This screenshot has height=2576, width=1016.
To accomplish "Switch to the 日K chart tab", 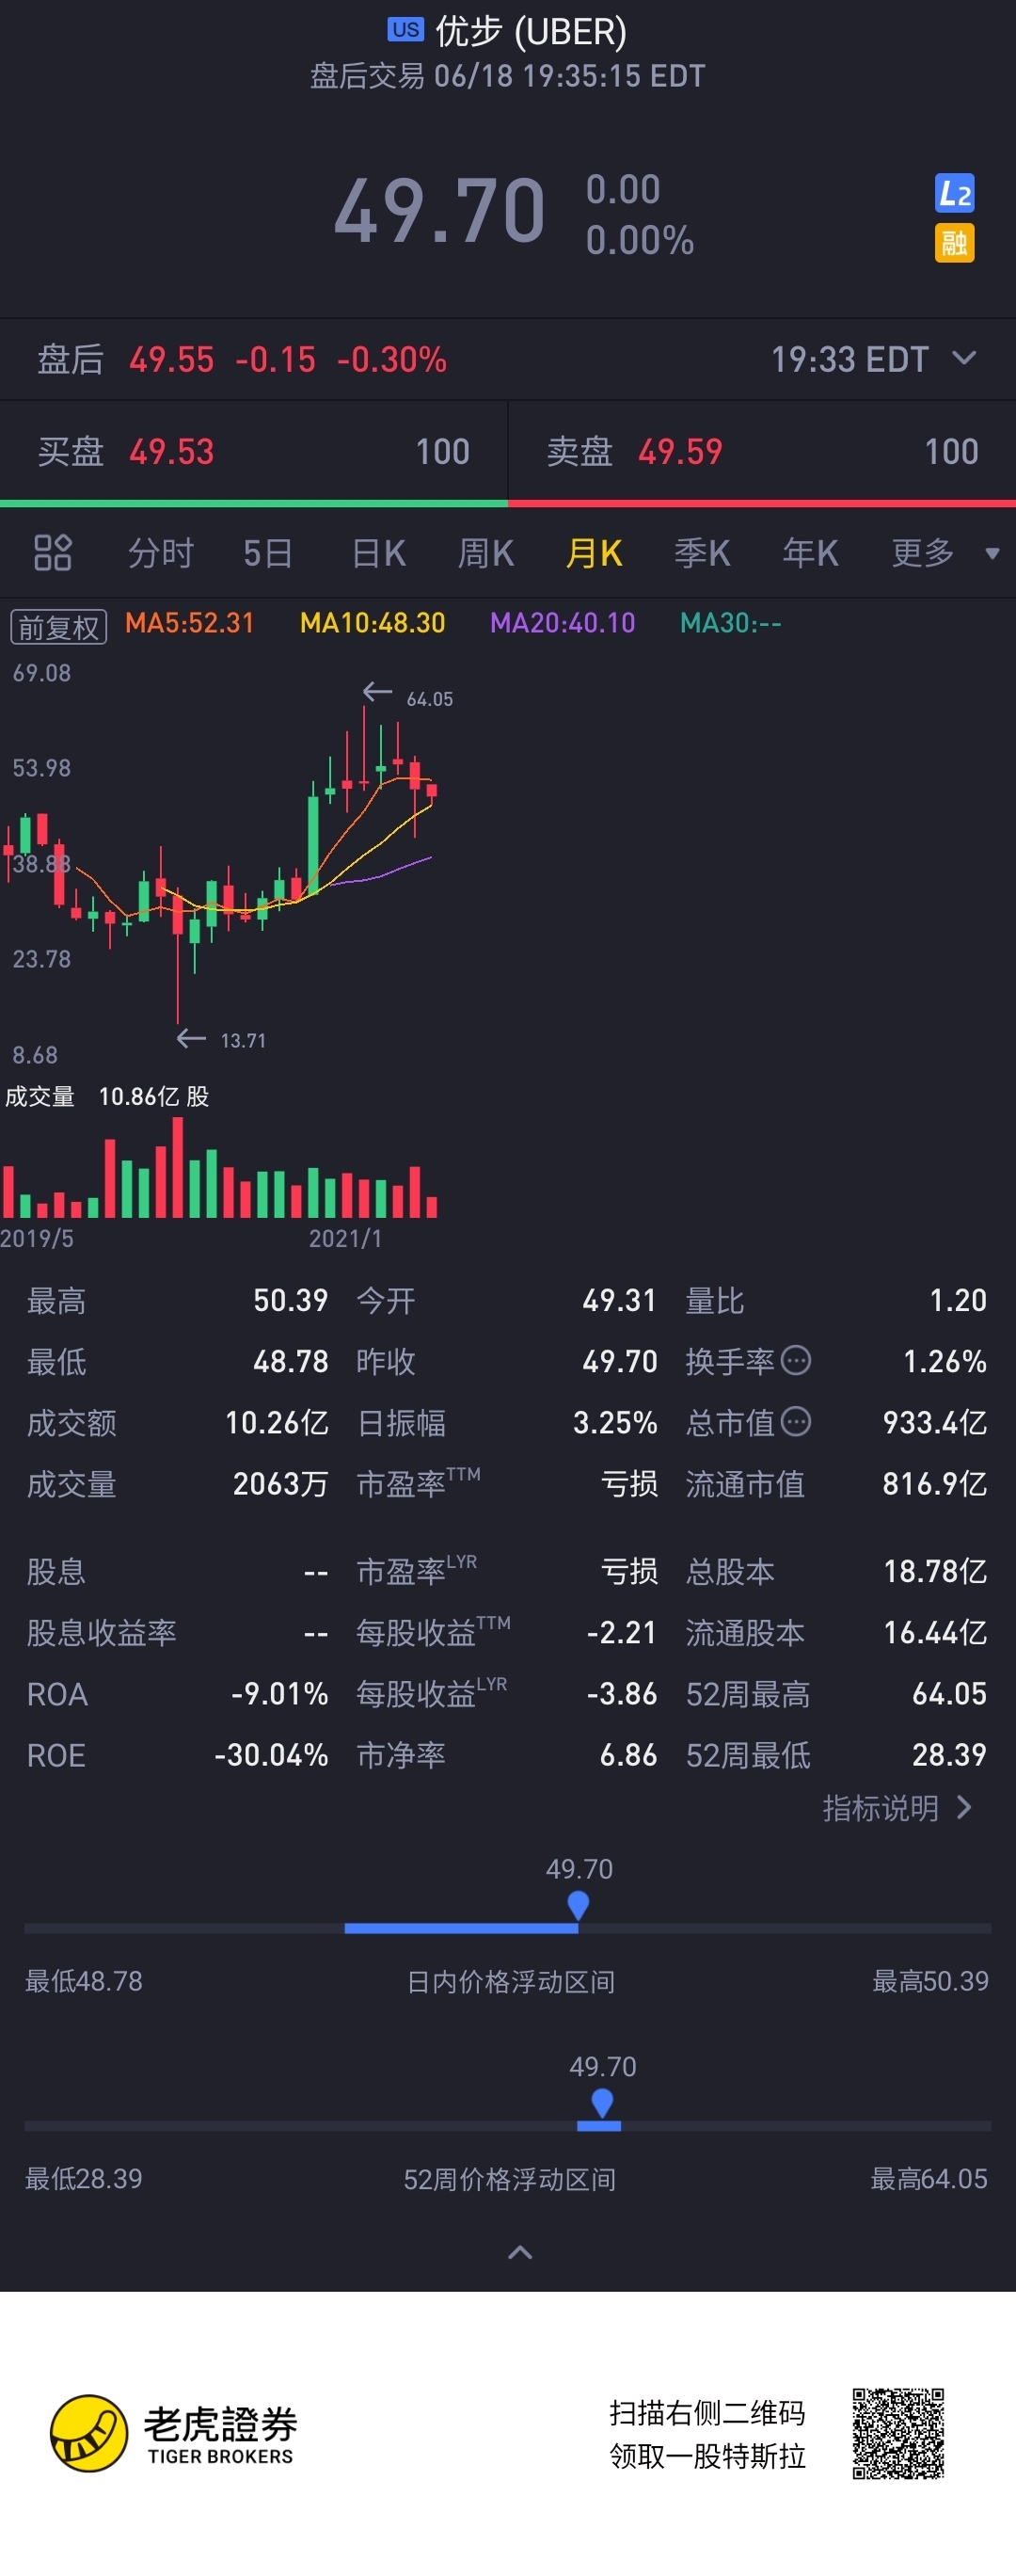I will pos(378,553).
